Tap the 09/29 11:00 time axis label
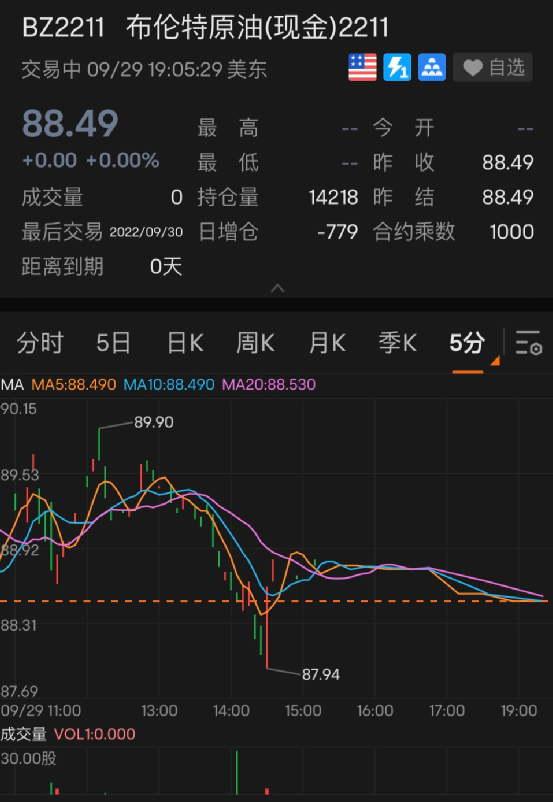This screenshot has width=553, height=802. pos(41,710)
